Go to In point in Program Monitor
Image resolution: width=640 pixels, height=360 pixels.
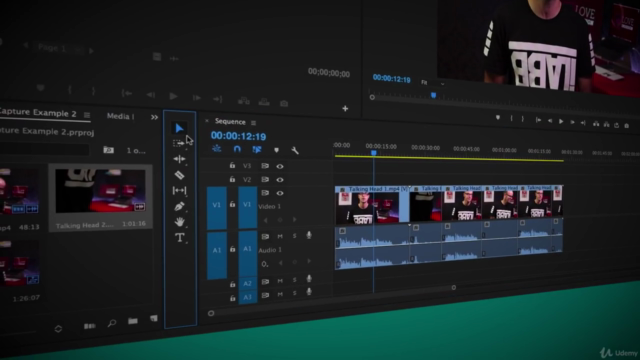tap(538, 120)
